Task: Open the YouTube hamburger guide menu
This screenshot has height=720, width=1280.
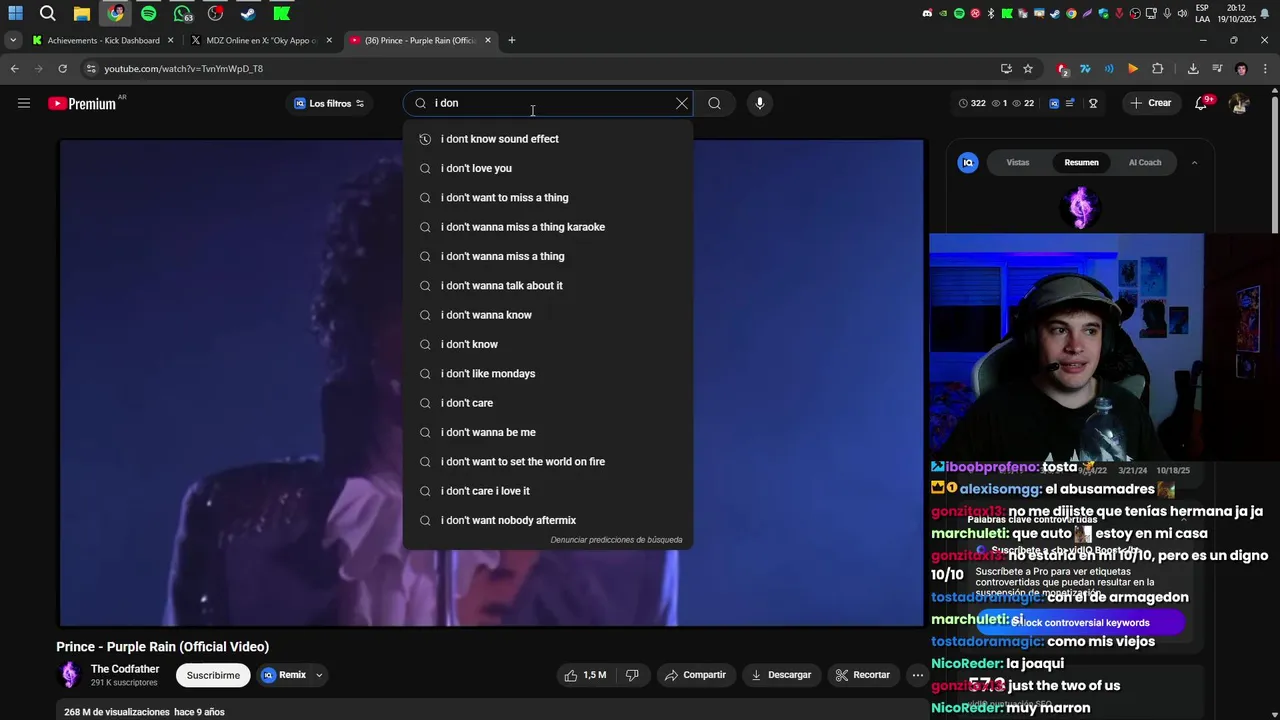Action: click(x=24, y=103)
